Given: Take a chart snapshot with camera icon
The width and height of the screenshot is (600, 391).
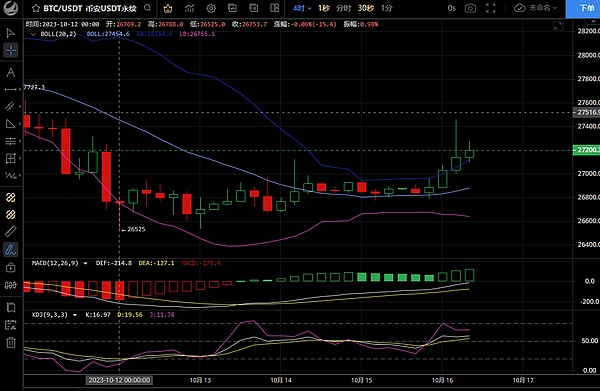Looking at the screenshot, I should [470, 8].
